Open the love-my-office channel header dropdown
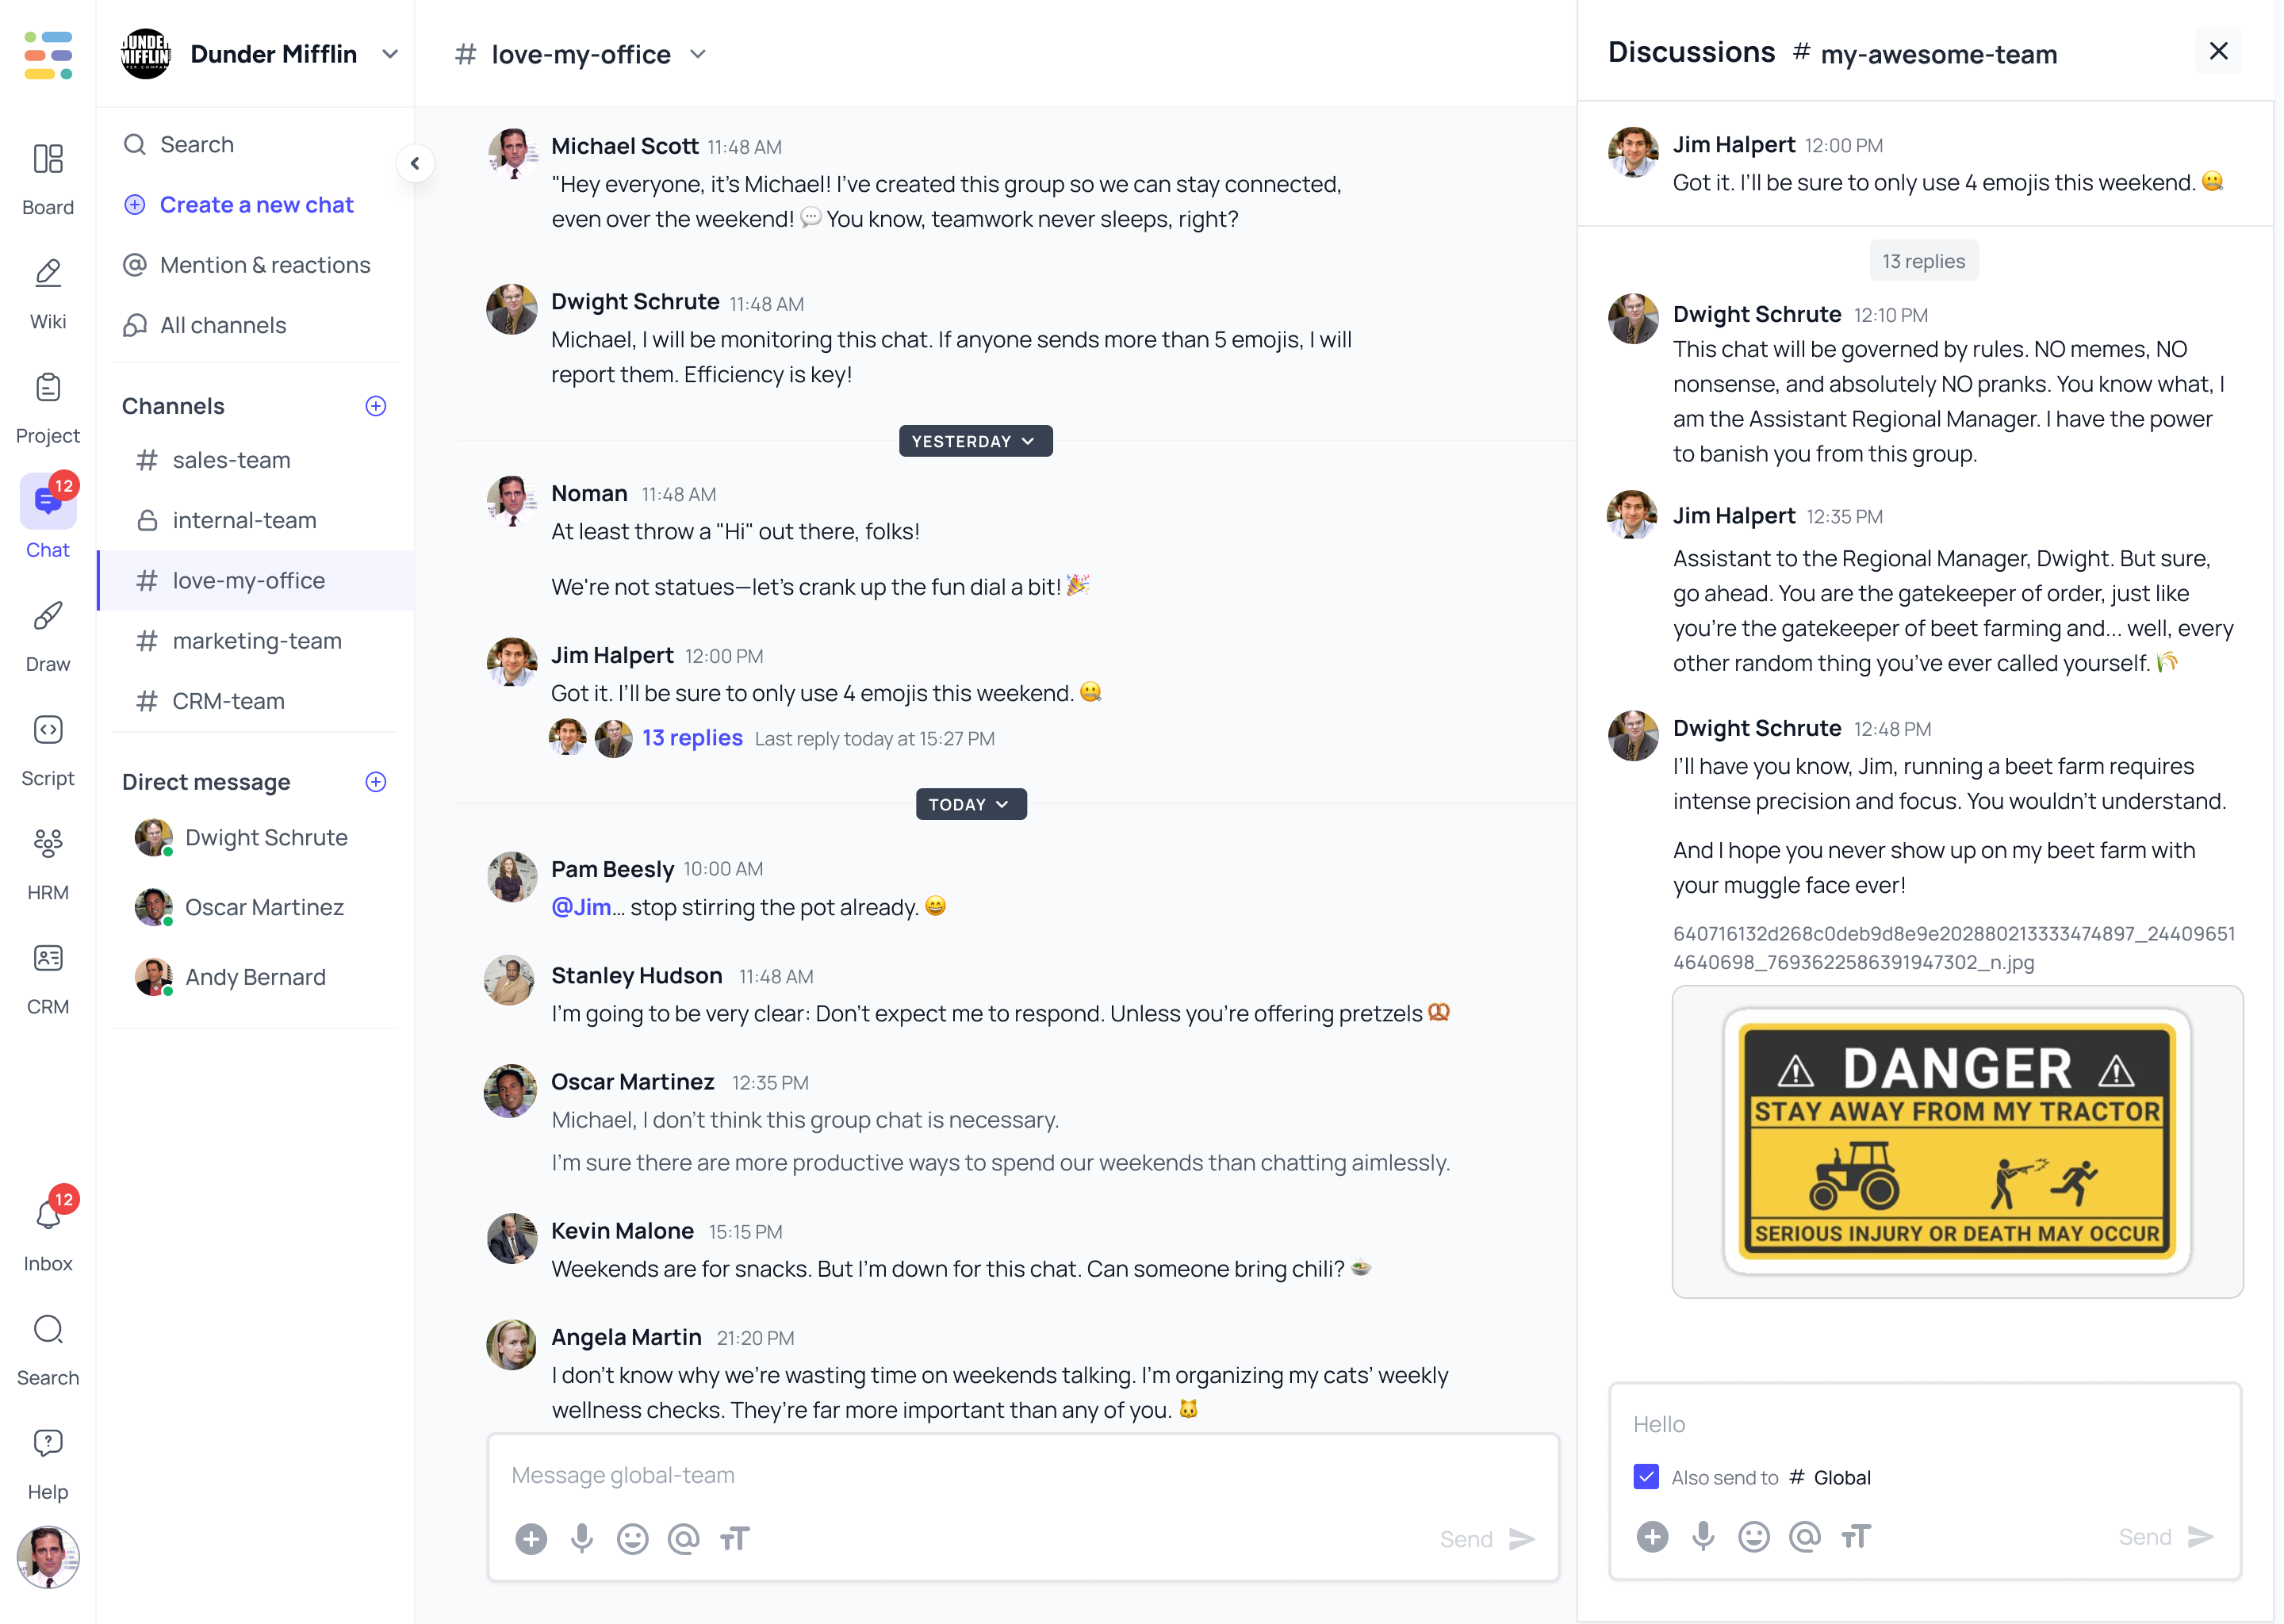This screenshot has height=1624, width=2284. point(698,54)
